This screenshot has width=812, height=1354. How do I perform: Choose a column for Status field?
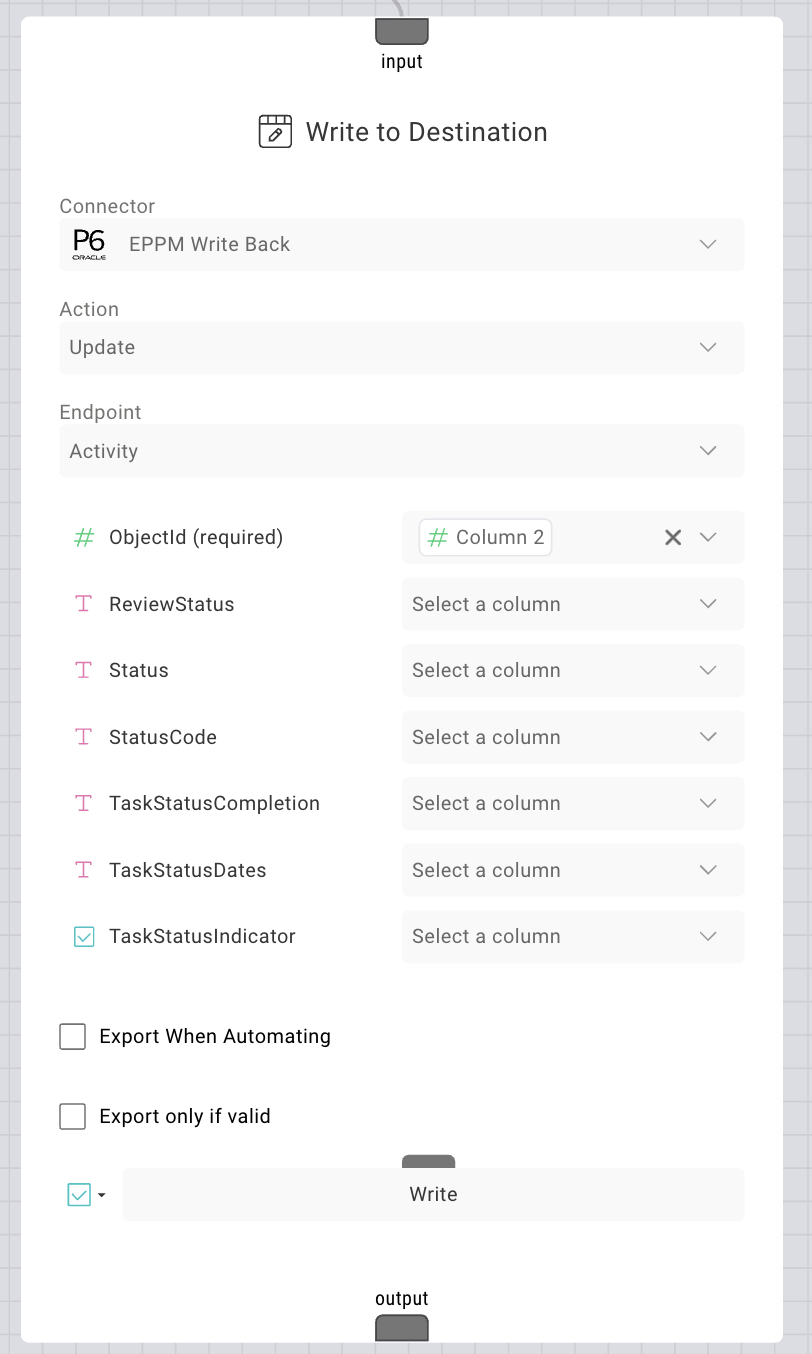(572, 670)
